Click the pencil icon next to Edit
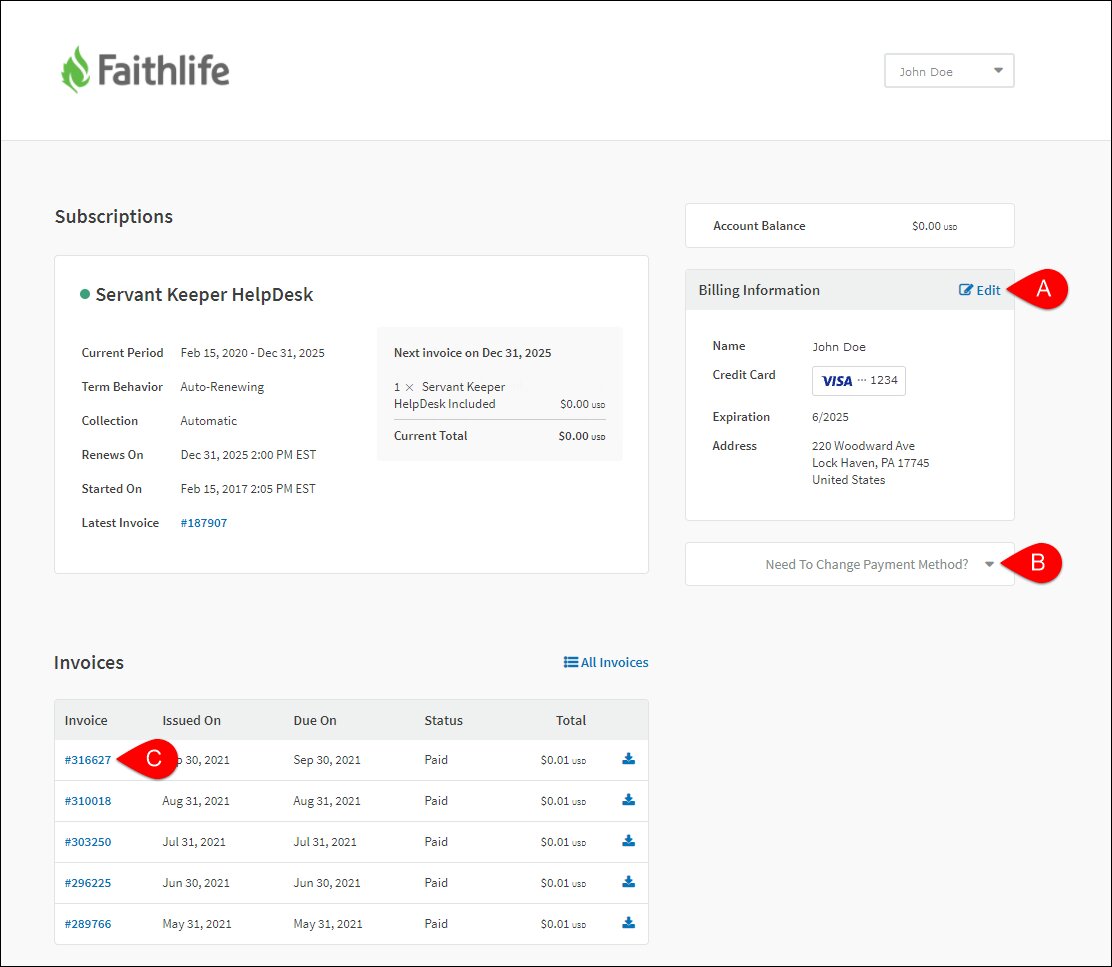Viewport: 1112px width, 967px height. click(966, 290)
